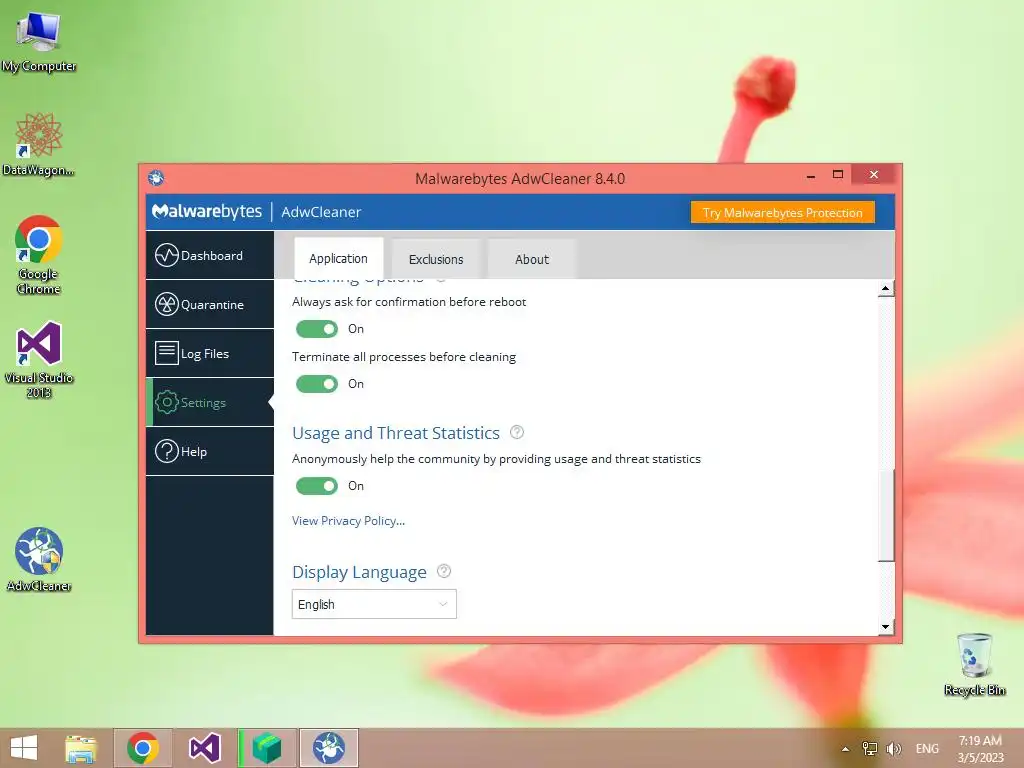Screen dimensions: 1024x768
Task: Switch to Chrome in the taskbar
Action: click(x=143, y=748)
